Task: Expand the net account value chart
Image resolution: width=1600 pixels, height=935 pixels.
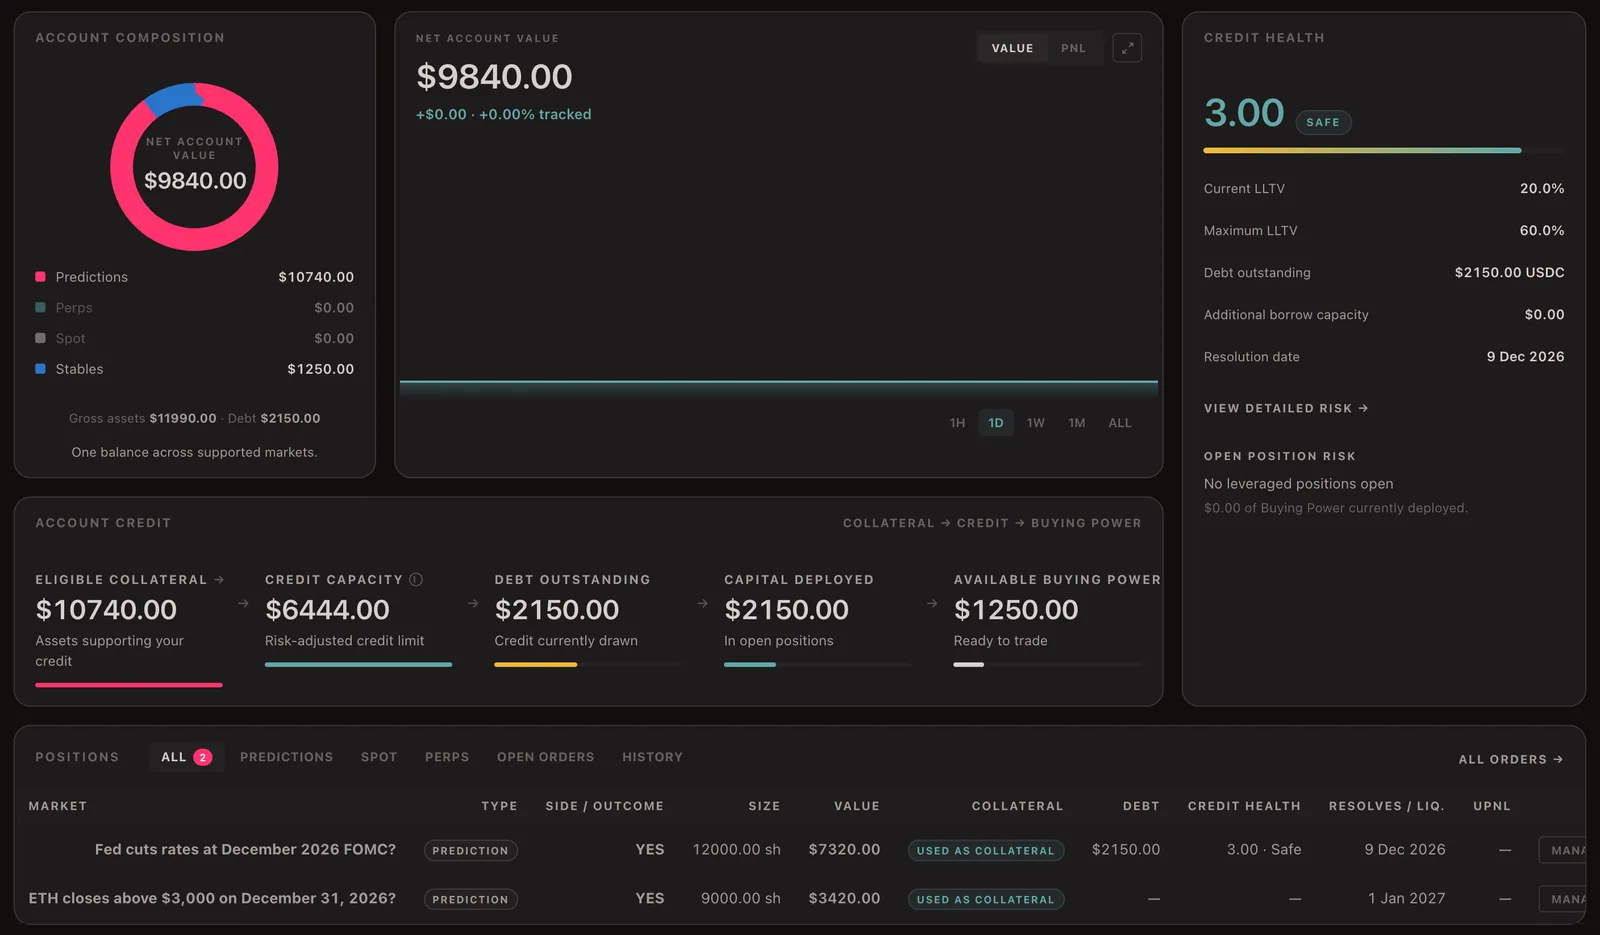Action: coord(1127,48)
